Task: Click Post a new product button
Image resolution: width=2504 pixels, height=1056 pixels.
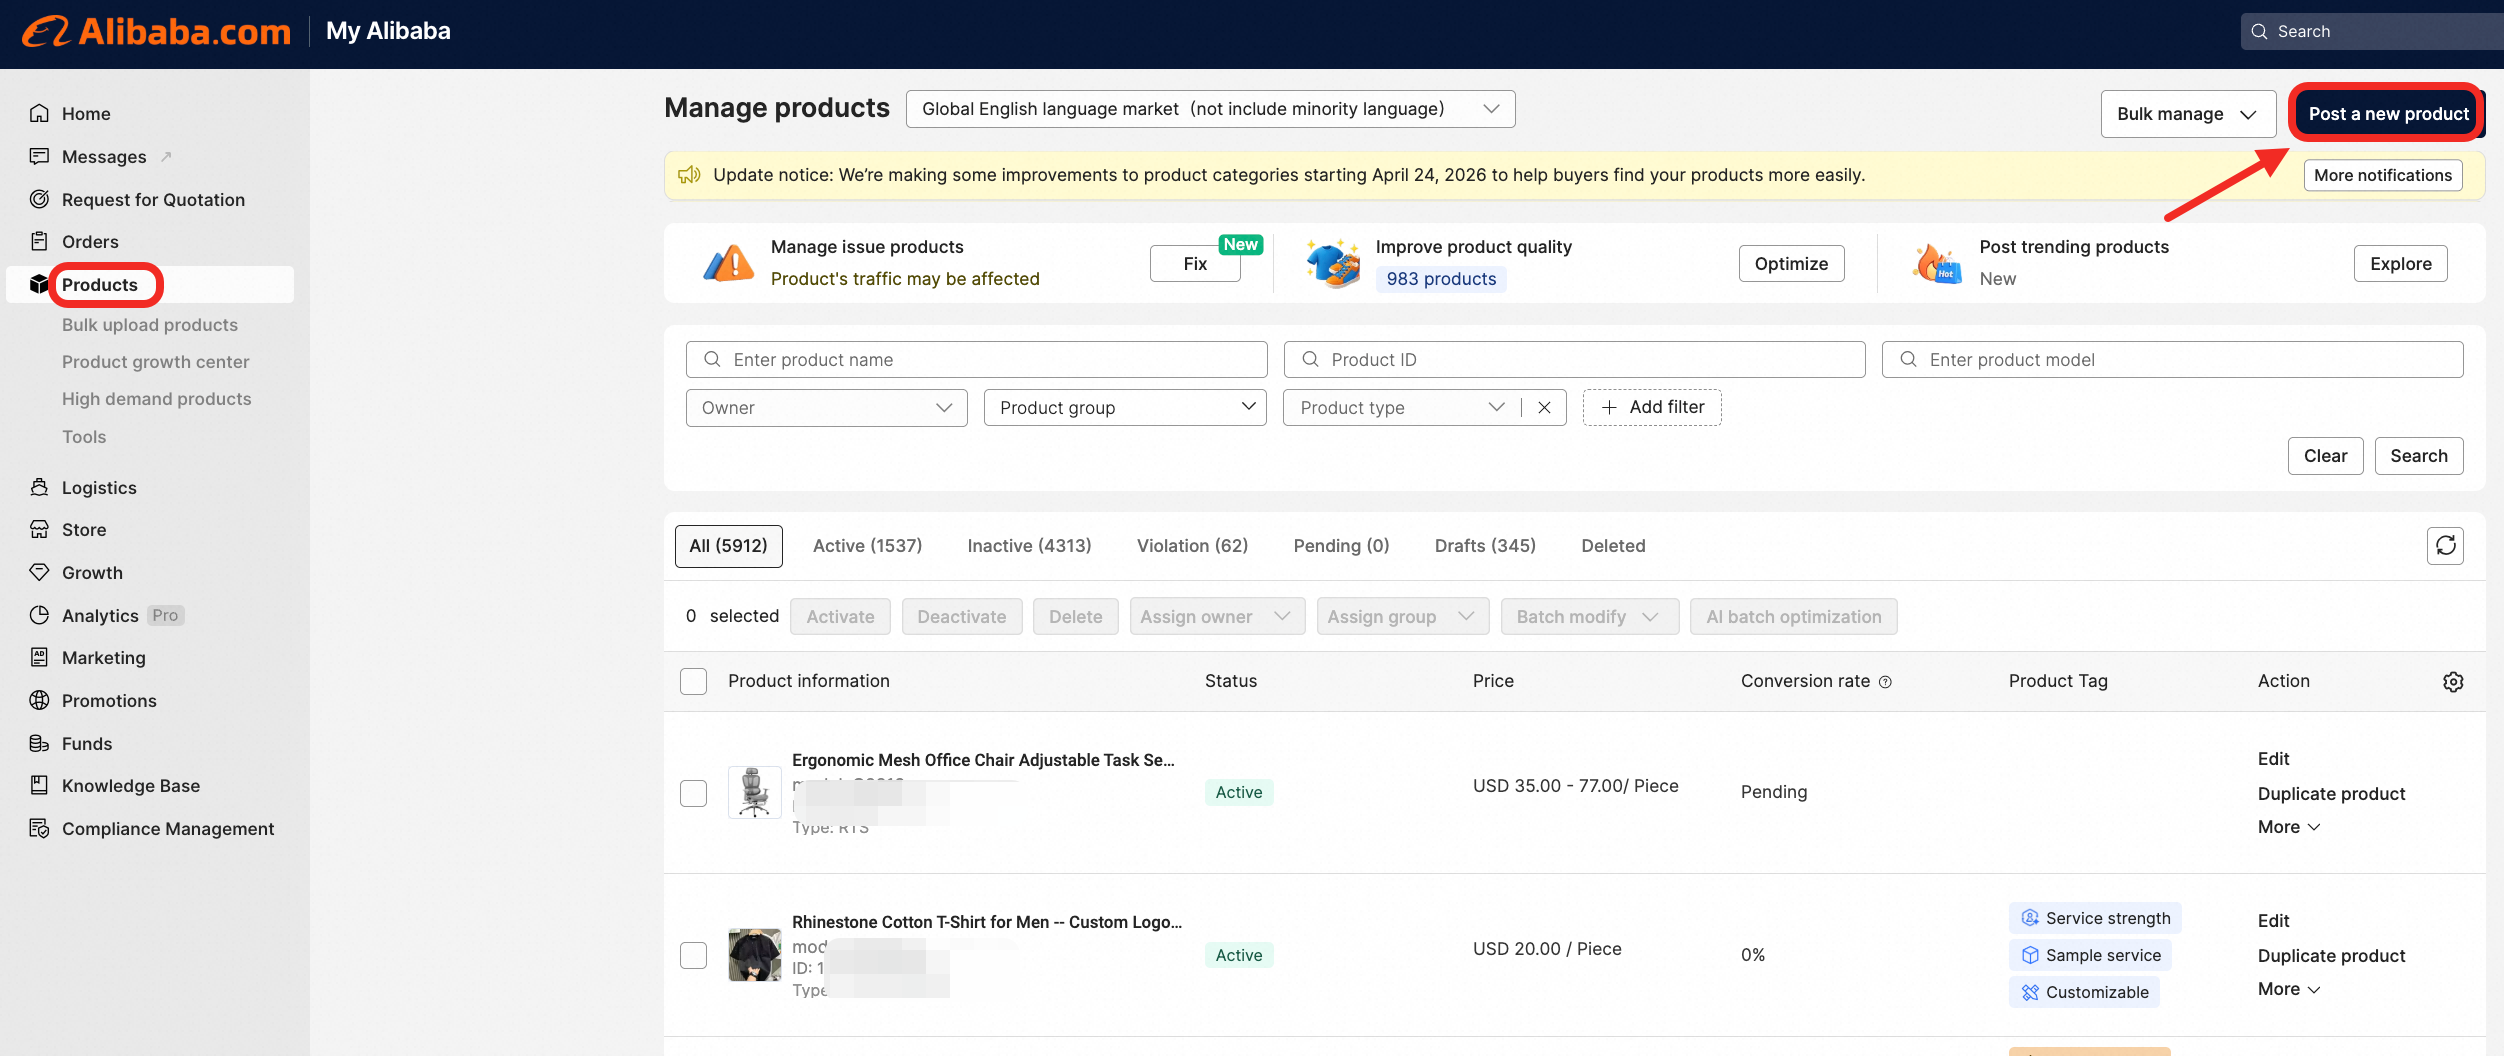Action: 2388,114
